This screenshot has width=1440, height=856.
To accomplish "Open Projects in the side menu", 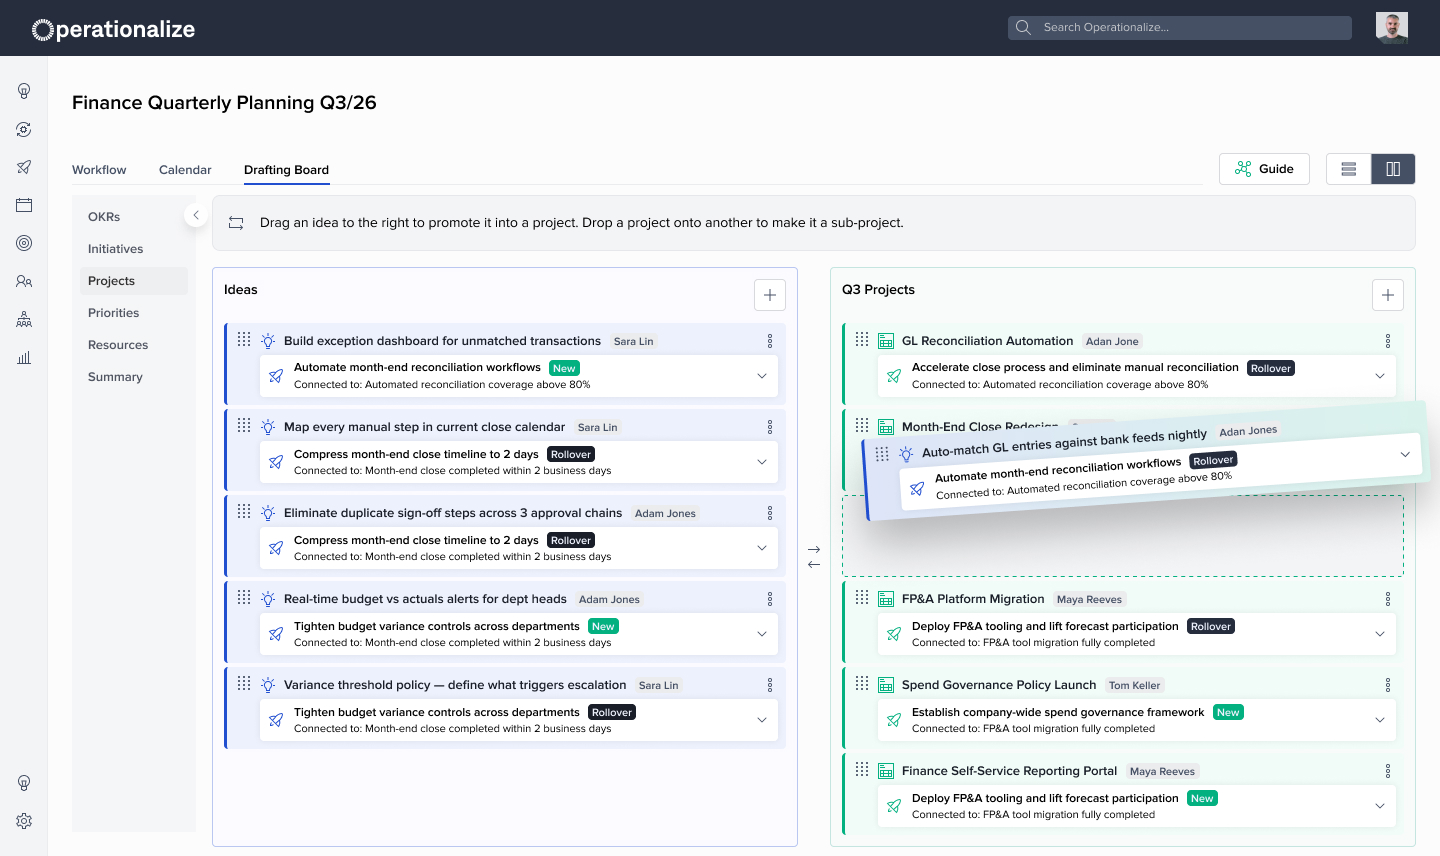I will click(x=134, y=281).
